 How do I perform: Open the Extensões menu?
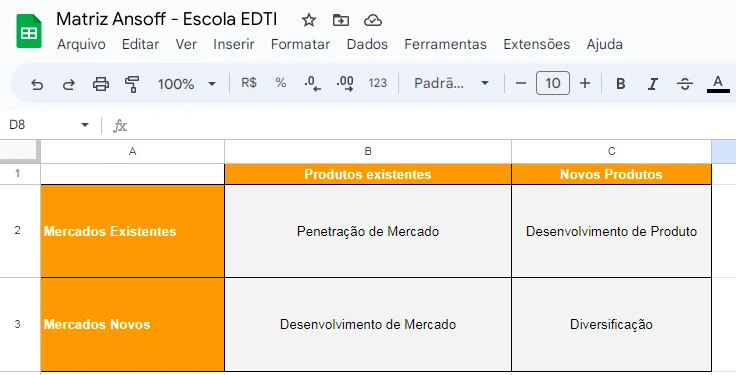pos(537,44)
